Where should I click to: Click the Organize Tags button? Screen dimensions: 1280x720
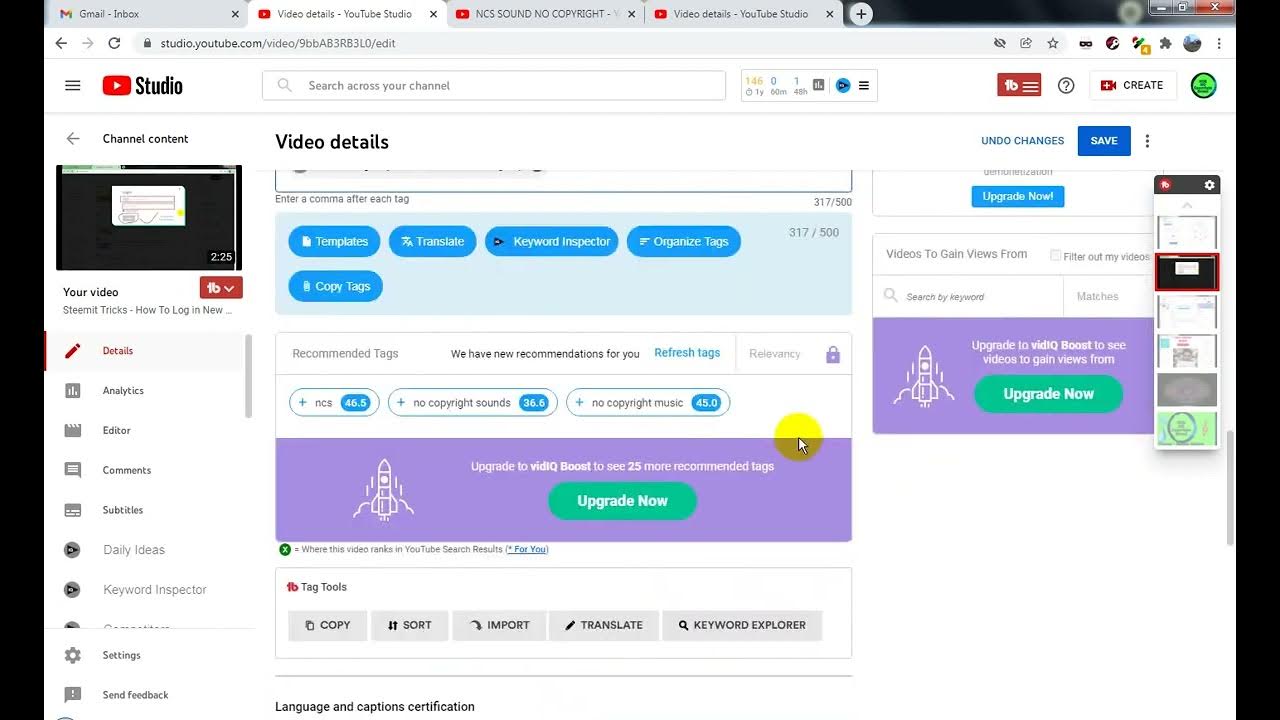point(684,242)
